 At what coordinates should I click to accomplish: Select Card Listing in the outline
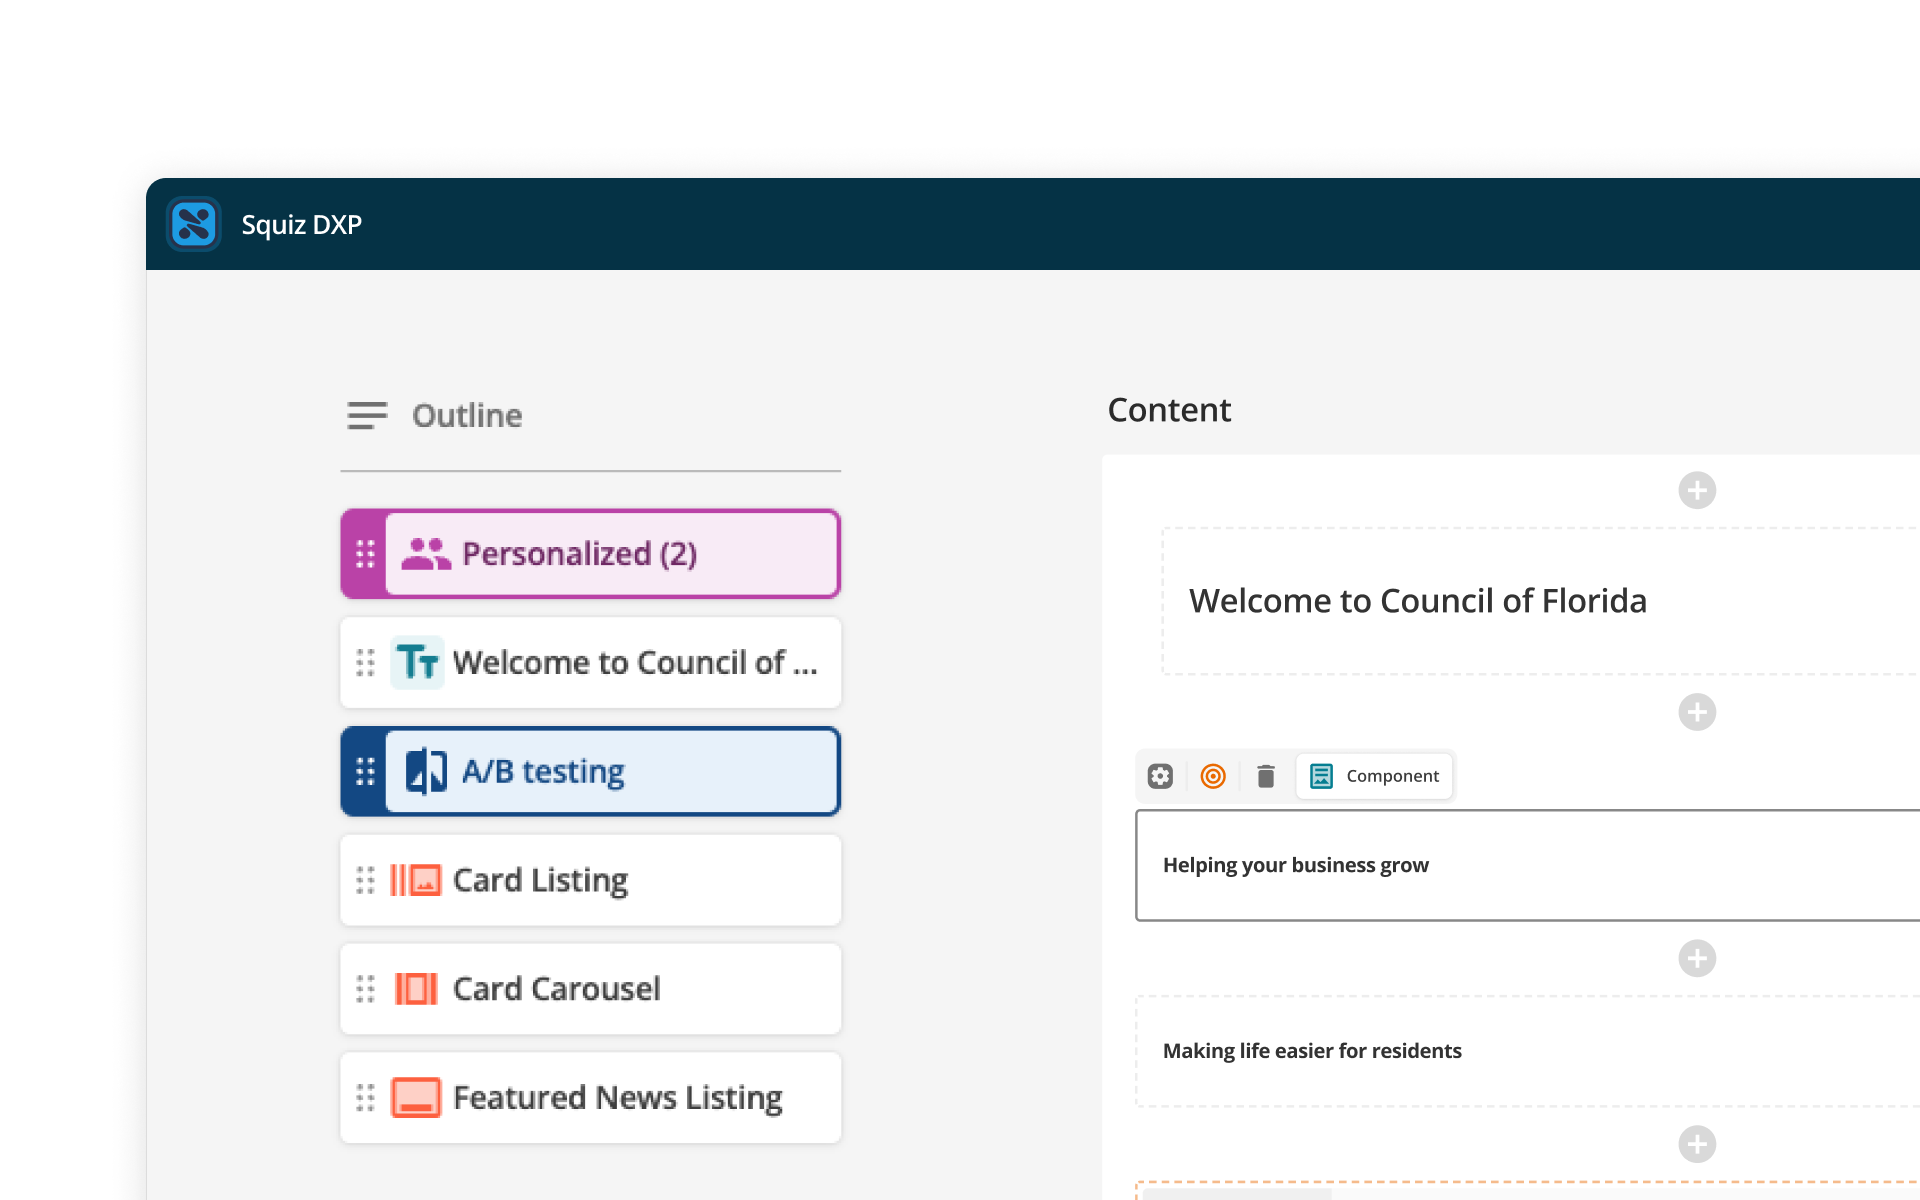click(590, 880)
